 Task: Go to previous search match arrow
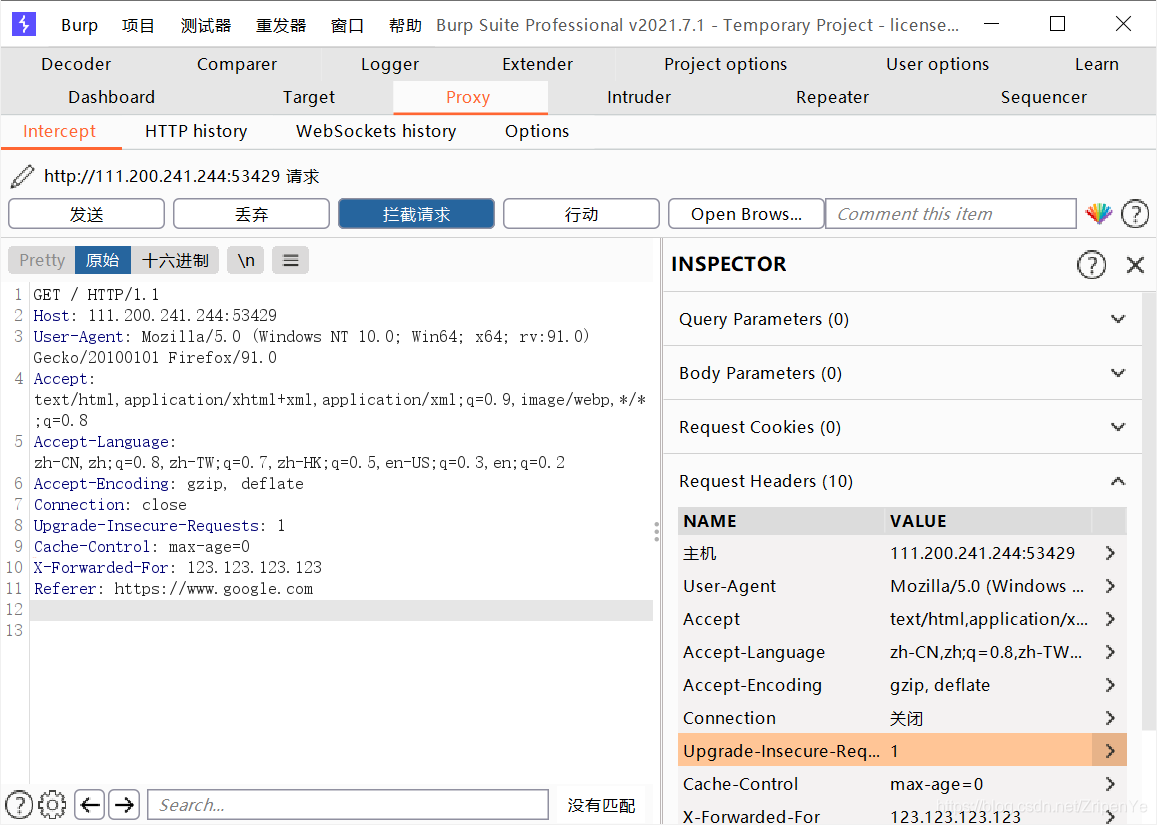click(90, 804)
